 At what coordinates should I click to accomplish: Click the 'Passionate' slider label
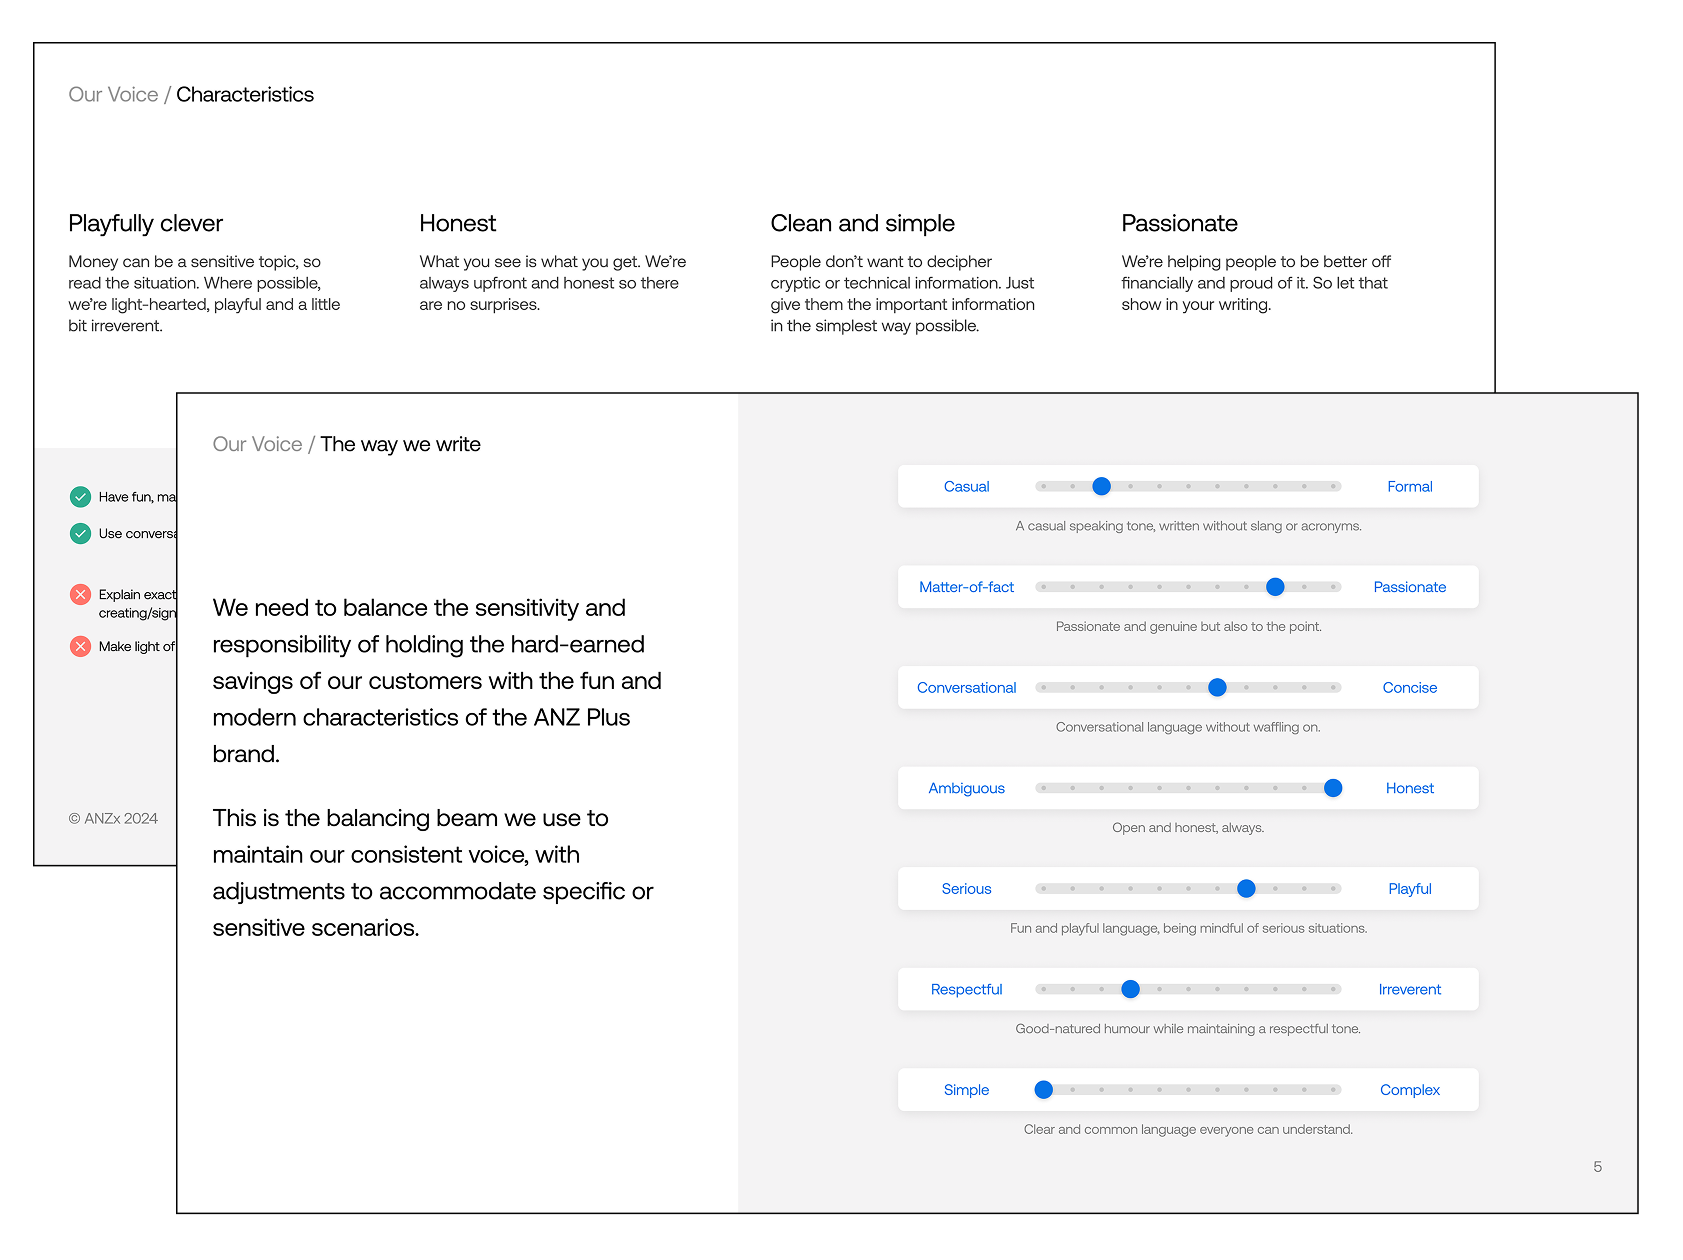1410,587
